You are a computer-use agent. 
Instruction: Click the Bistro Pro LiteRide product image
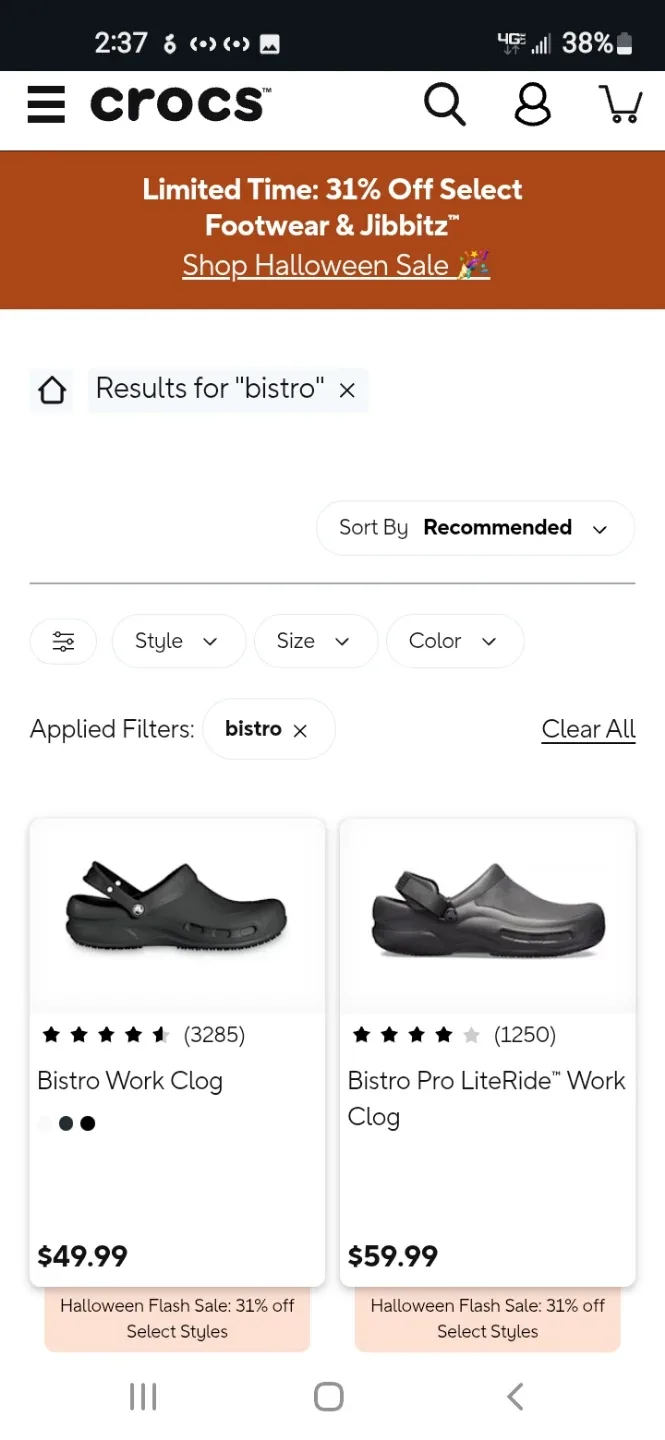point(487,915)
